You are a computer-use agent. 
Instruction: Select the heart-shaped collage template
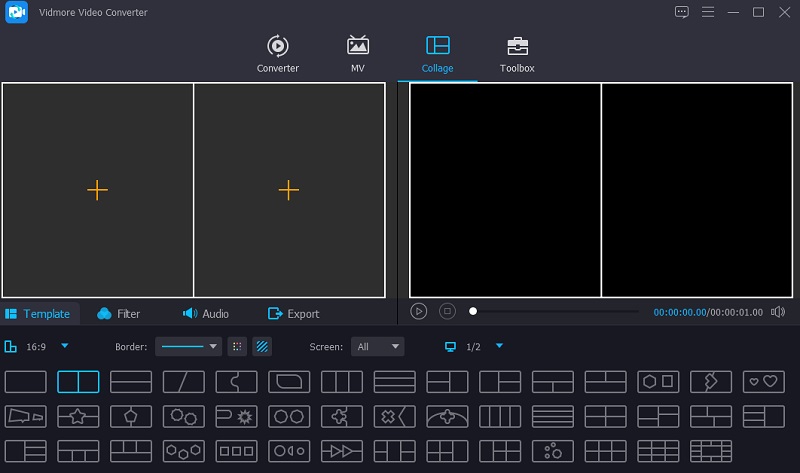[x=764, y=381]
